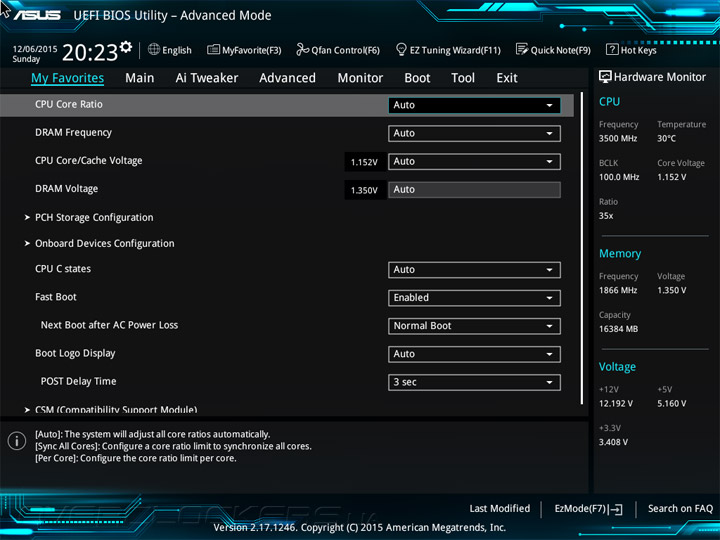Open the CPU C states dropdown
The height and width of the screenshot is (540, 720).
tap(474, 270)
